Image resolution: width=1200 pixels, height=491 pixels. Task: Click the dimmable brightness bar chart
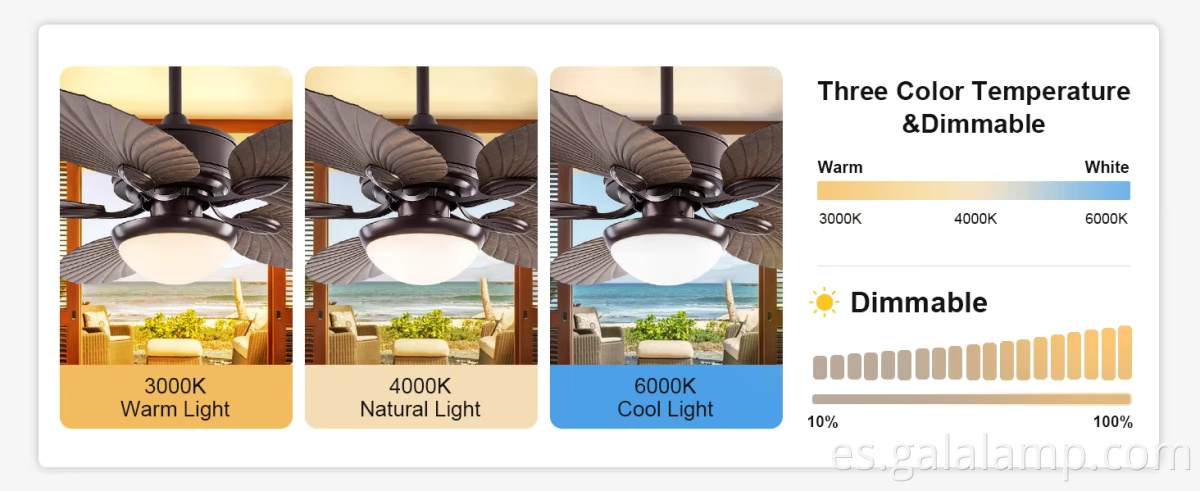pos(972,356)
